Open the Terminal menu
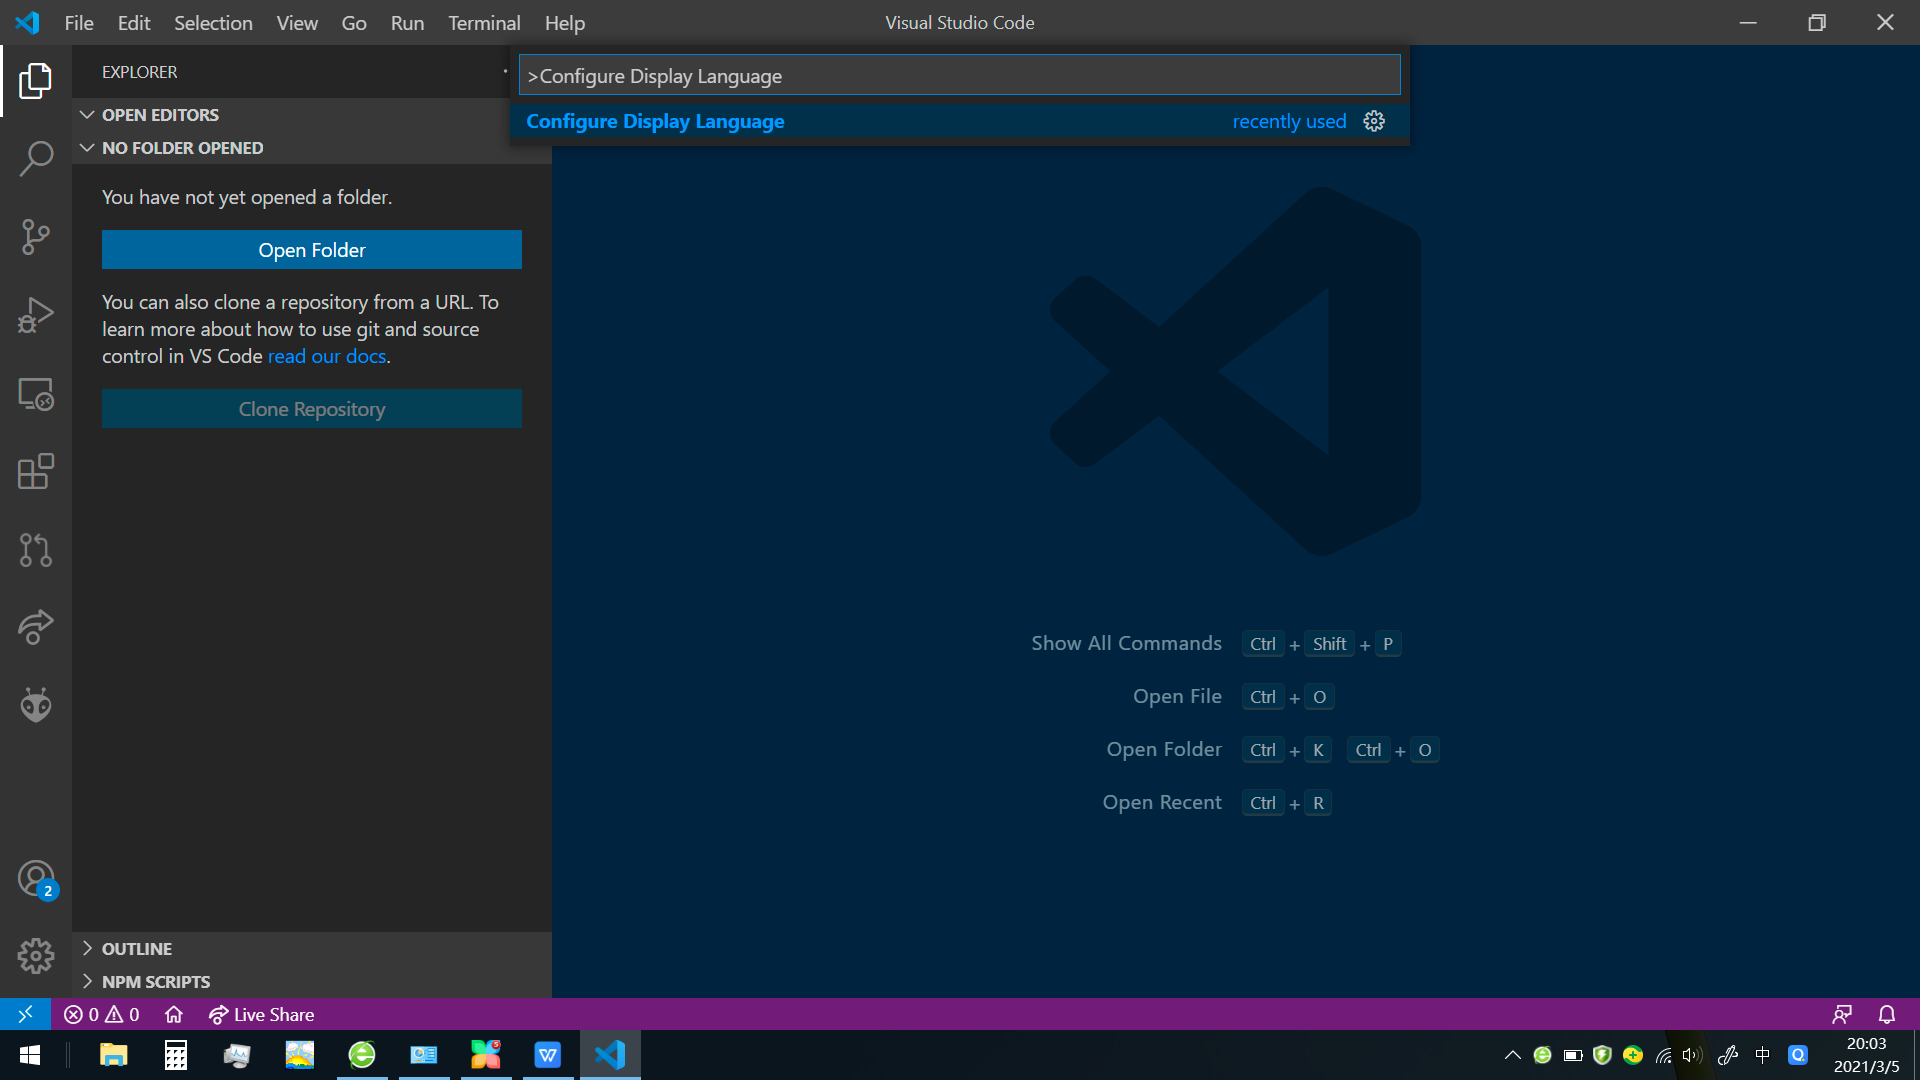Image resolution: width=1920 pixels, height=1080 pixels. [x=484, y=22]
